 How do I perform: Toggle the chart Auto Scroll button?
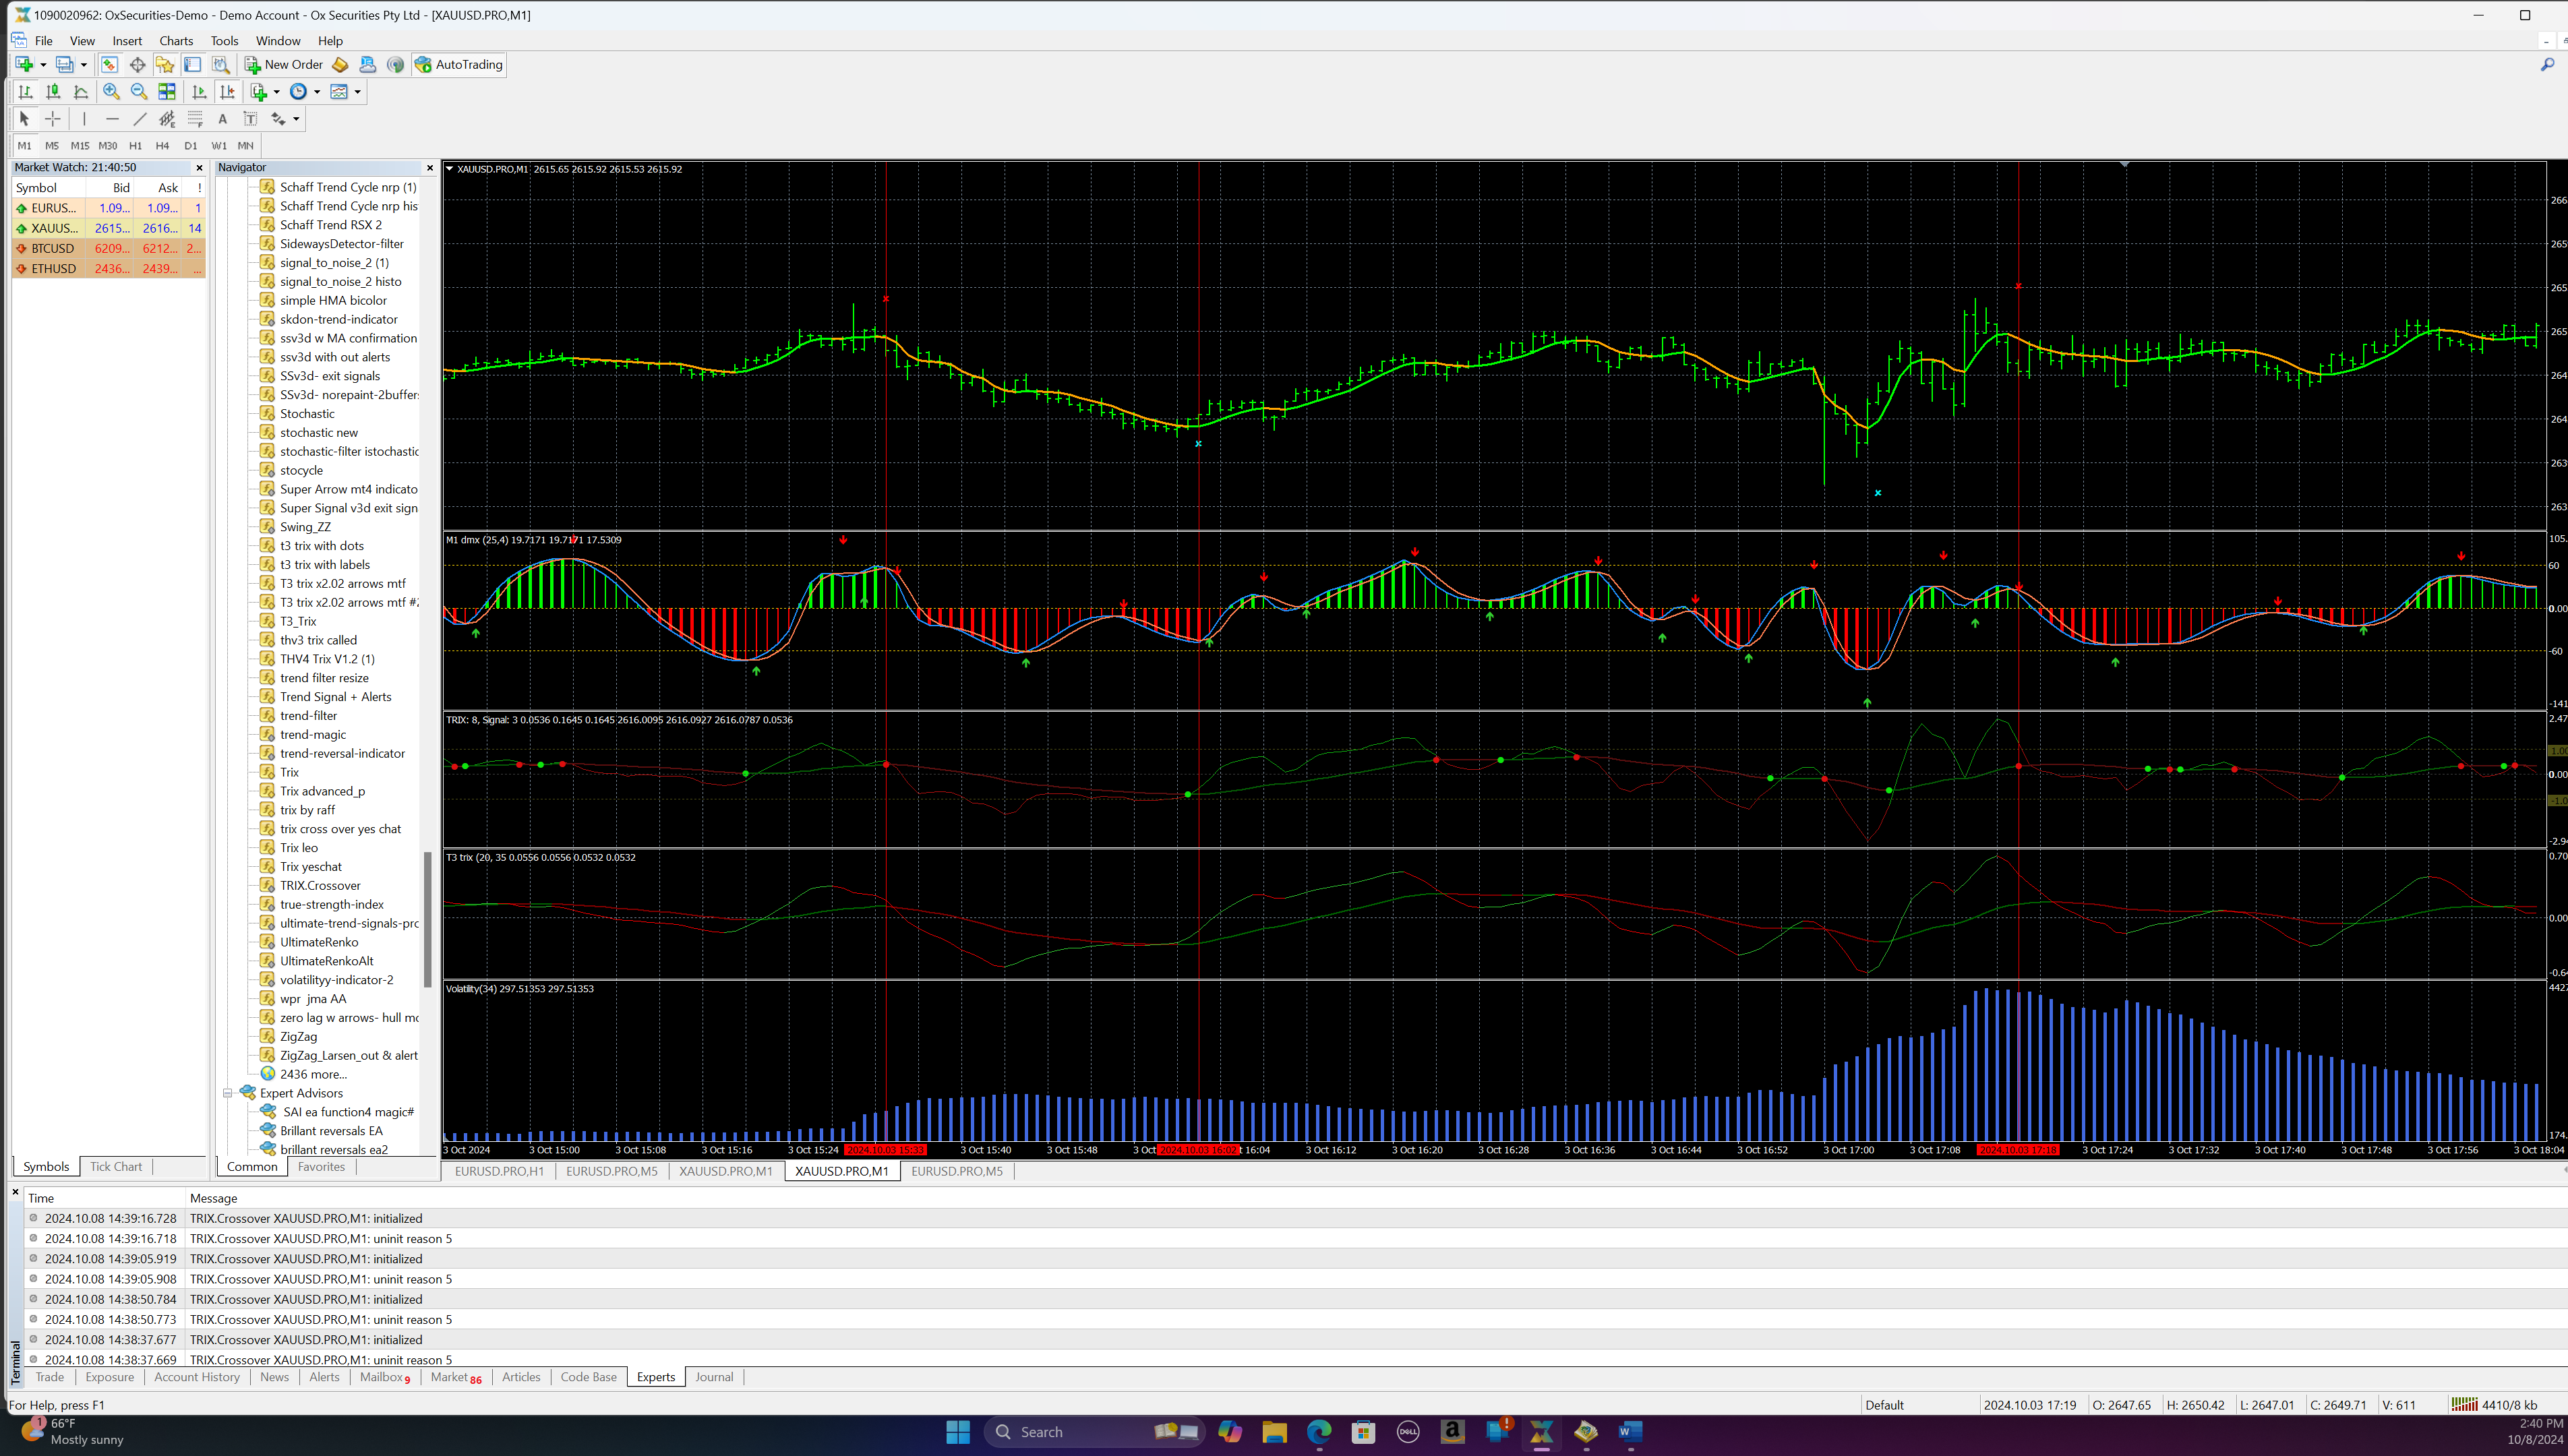pyautogui.click(x=199, y=92)
